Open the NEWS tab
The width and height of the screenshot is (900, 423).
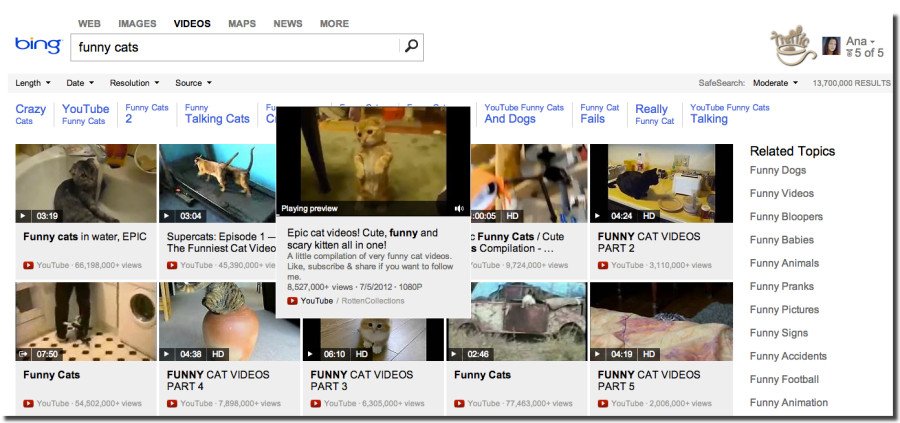click(x=288, y=24)
